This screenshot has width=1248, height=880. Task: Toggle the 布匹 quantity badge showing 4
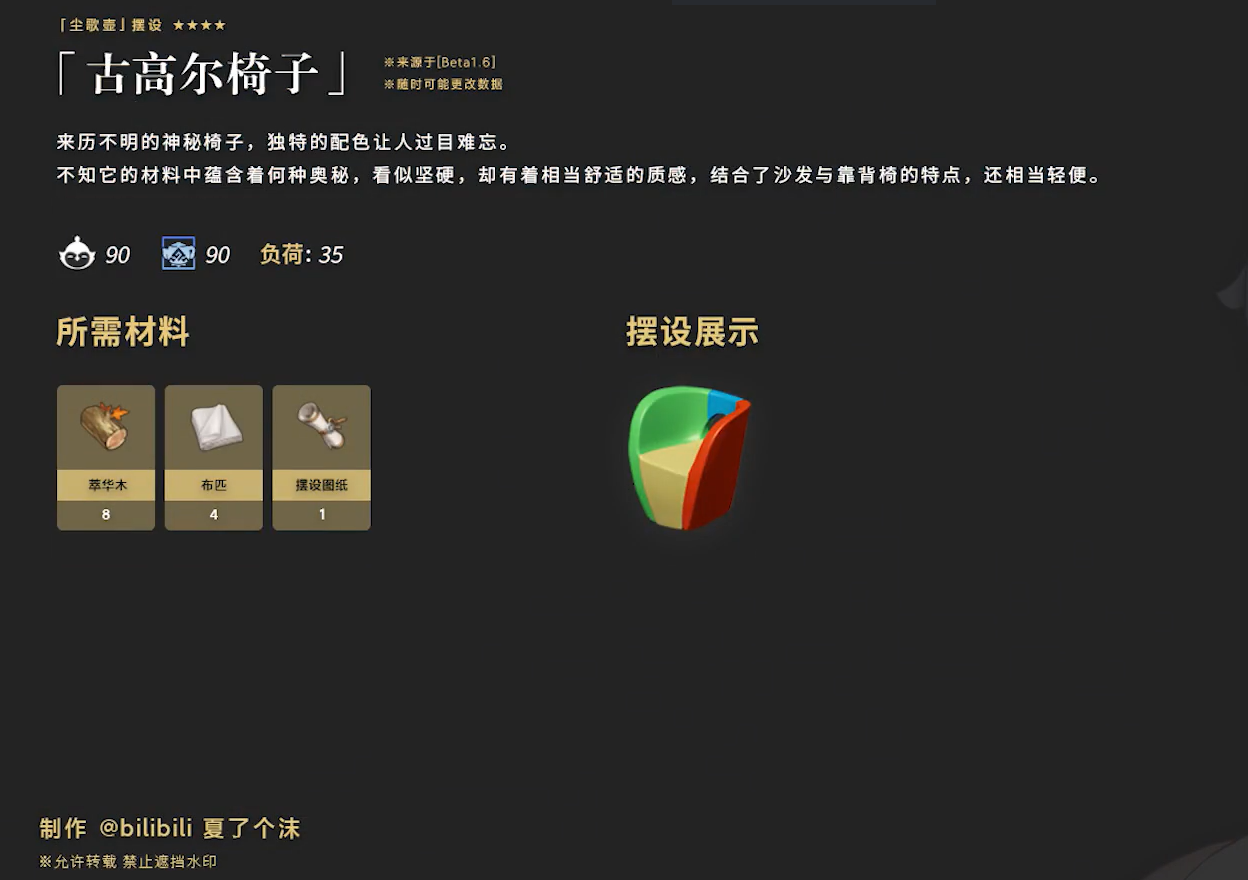coord(213,514)
